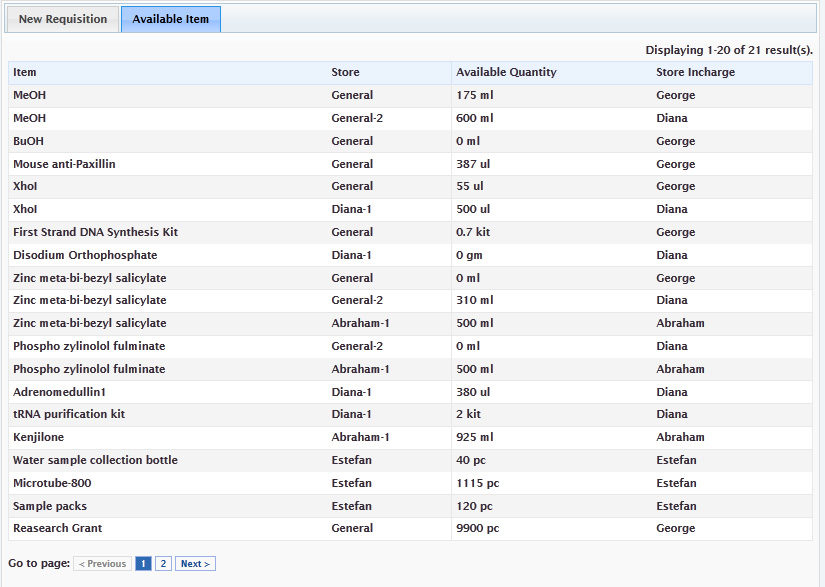The height and width of the screenshot is (587, 825).
Task: Select the Reasearch Grant row
Action: point(57,528)
